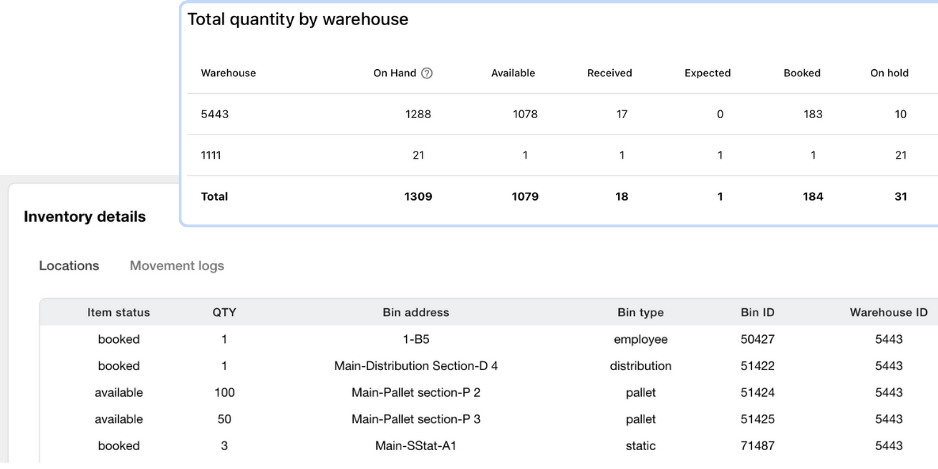Click Main-SStat-A1 bin address row

416,446
